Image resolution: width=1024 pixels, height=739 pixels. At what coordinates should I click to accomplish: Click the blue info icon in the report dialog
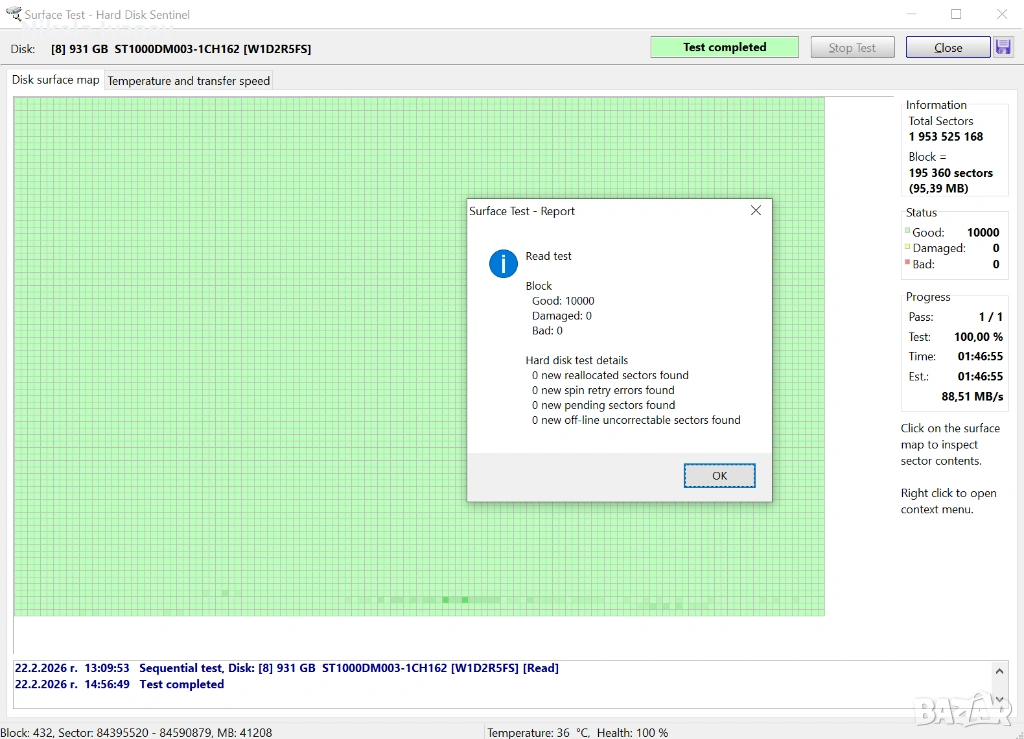pyautogui.click(x=503, y=264)
